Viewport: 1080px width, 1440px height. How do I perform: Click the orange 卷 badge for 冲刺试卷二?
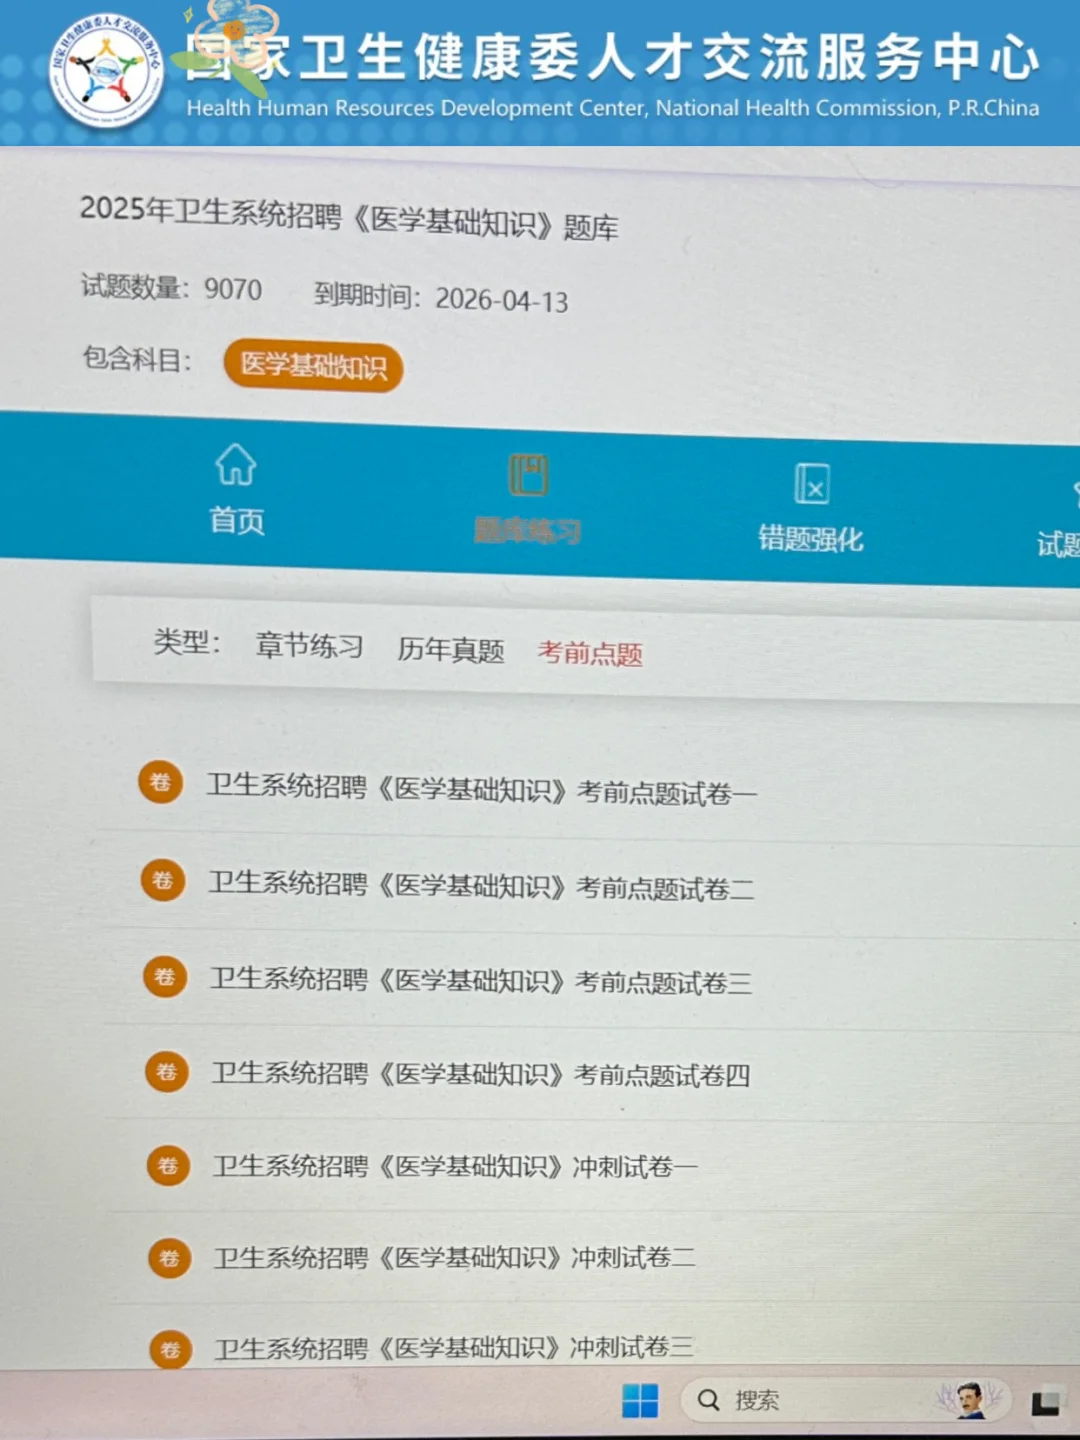[169, 1258]
